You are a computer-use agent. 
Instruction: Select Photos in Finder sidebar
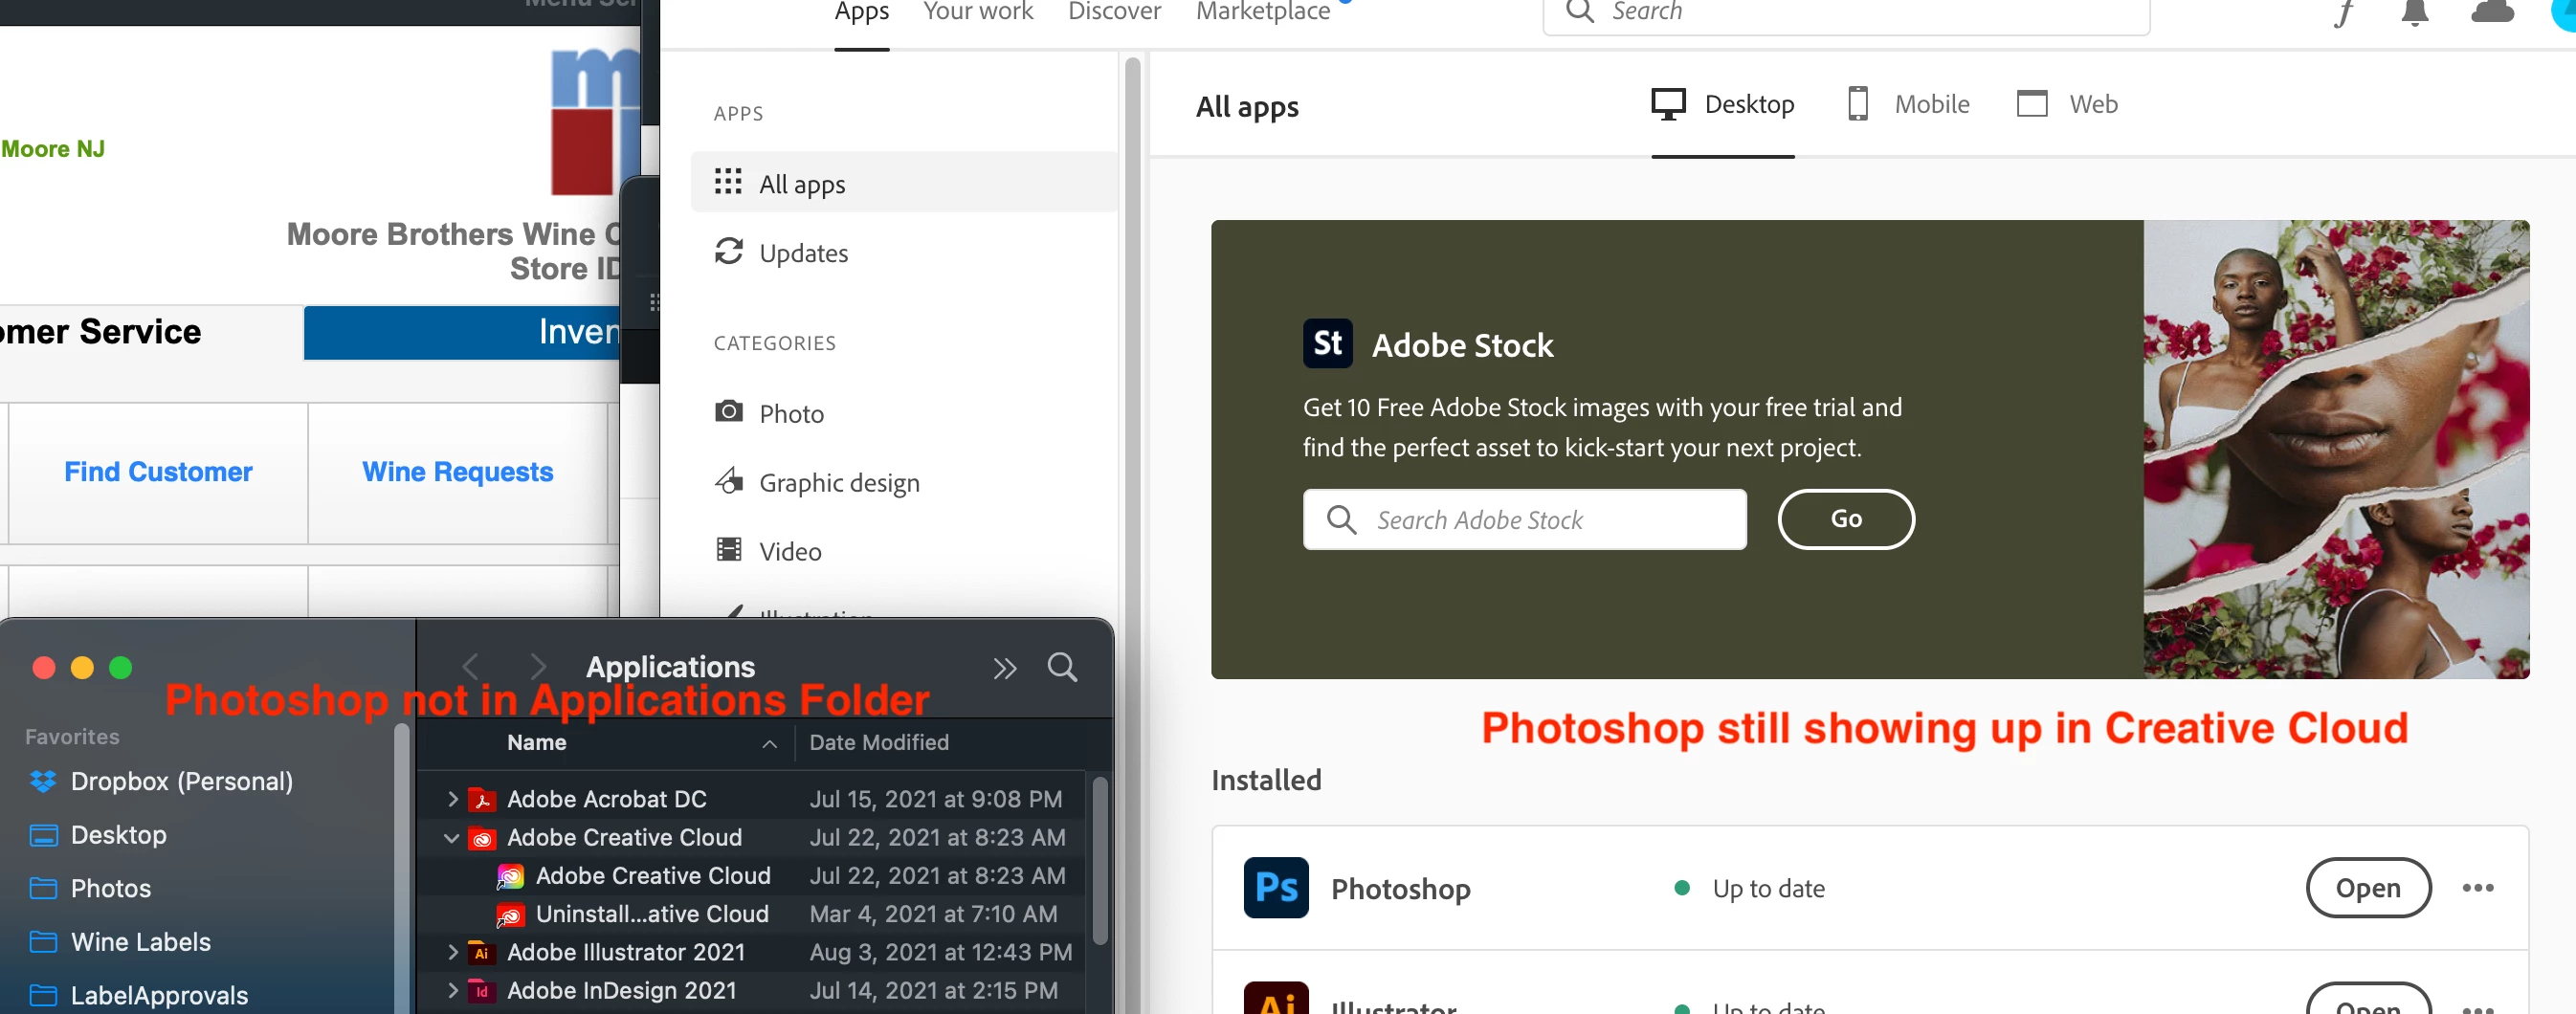click(x=110, y=888)
